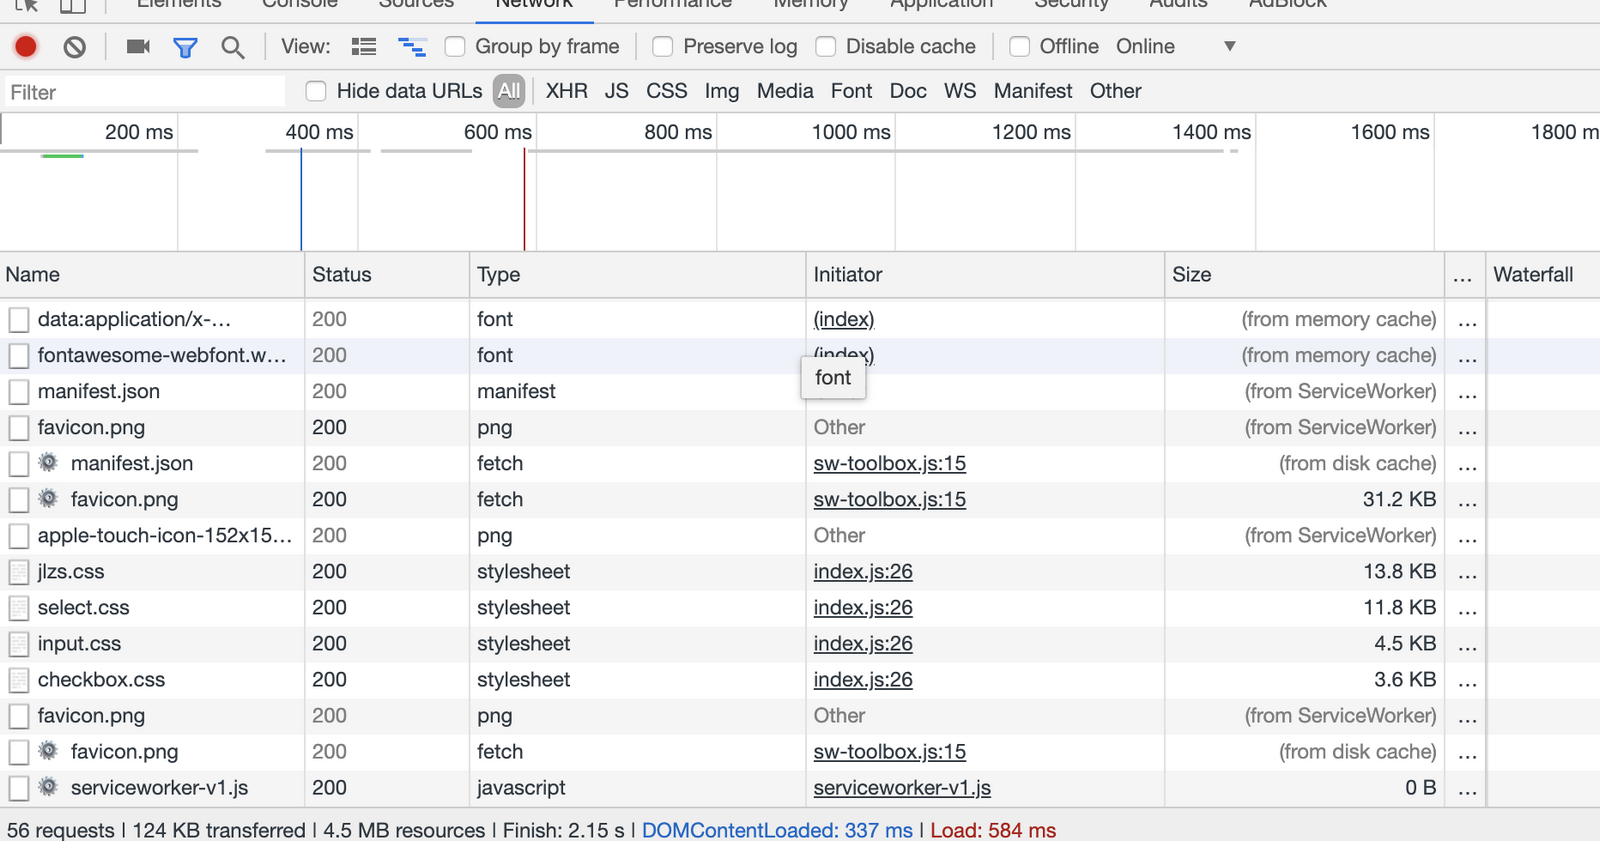Click the show overview waterfall view icon
Viewport: 1600px width, 841px height.
(412, 47)
